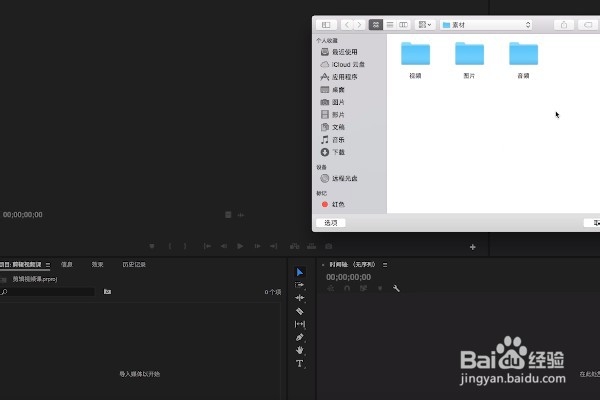Image resolution: width=600 pixels, height=400 pixels.
Task: Click the 选项 button in dialog
Action: [331, 223]
